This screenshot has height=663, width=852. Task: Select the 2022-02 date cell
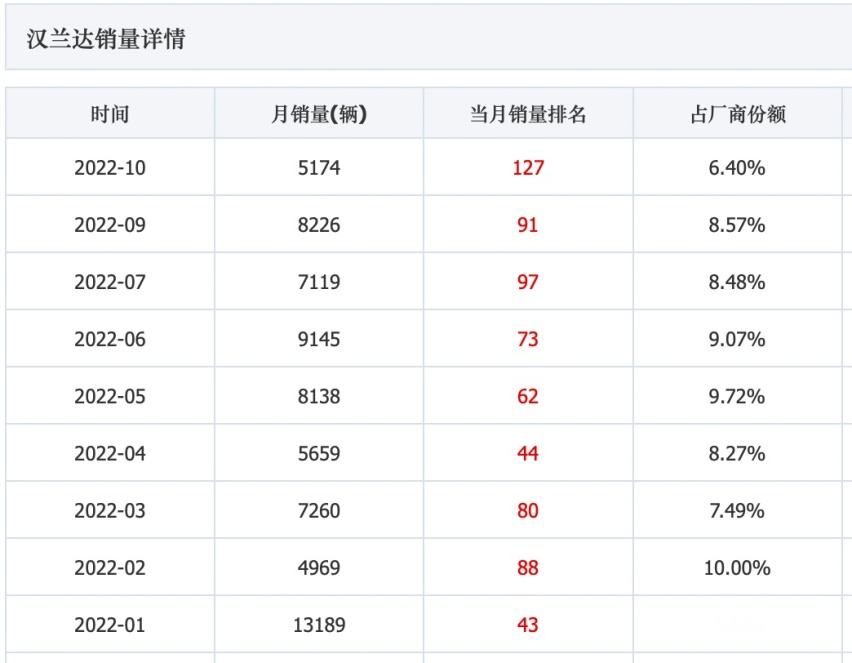[x=110, y=567]
